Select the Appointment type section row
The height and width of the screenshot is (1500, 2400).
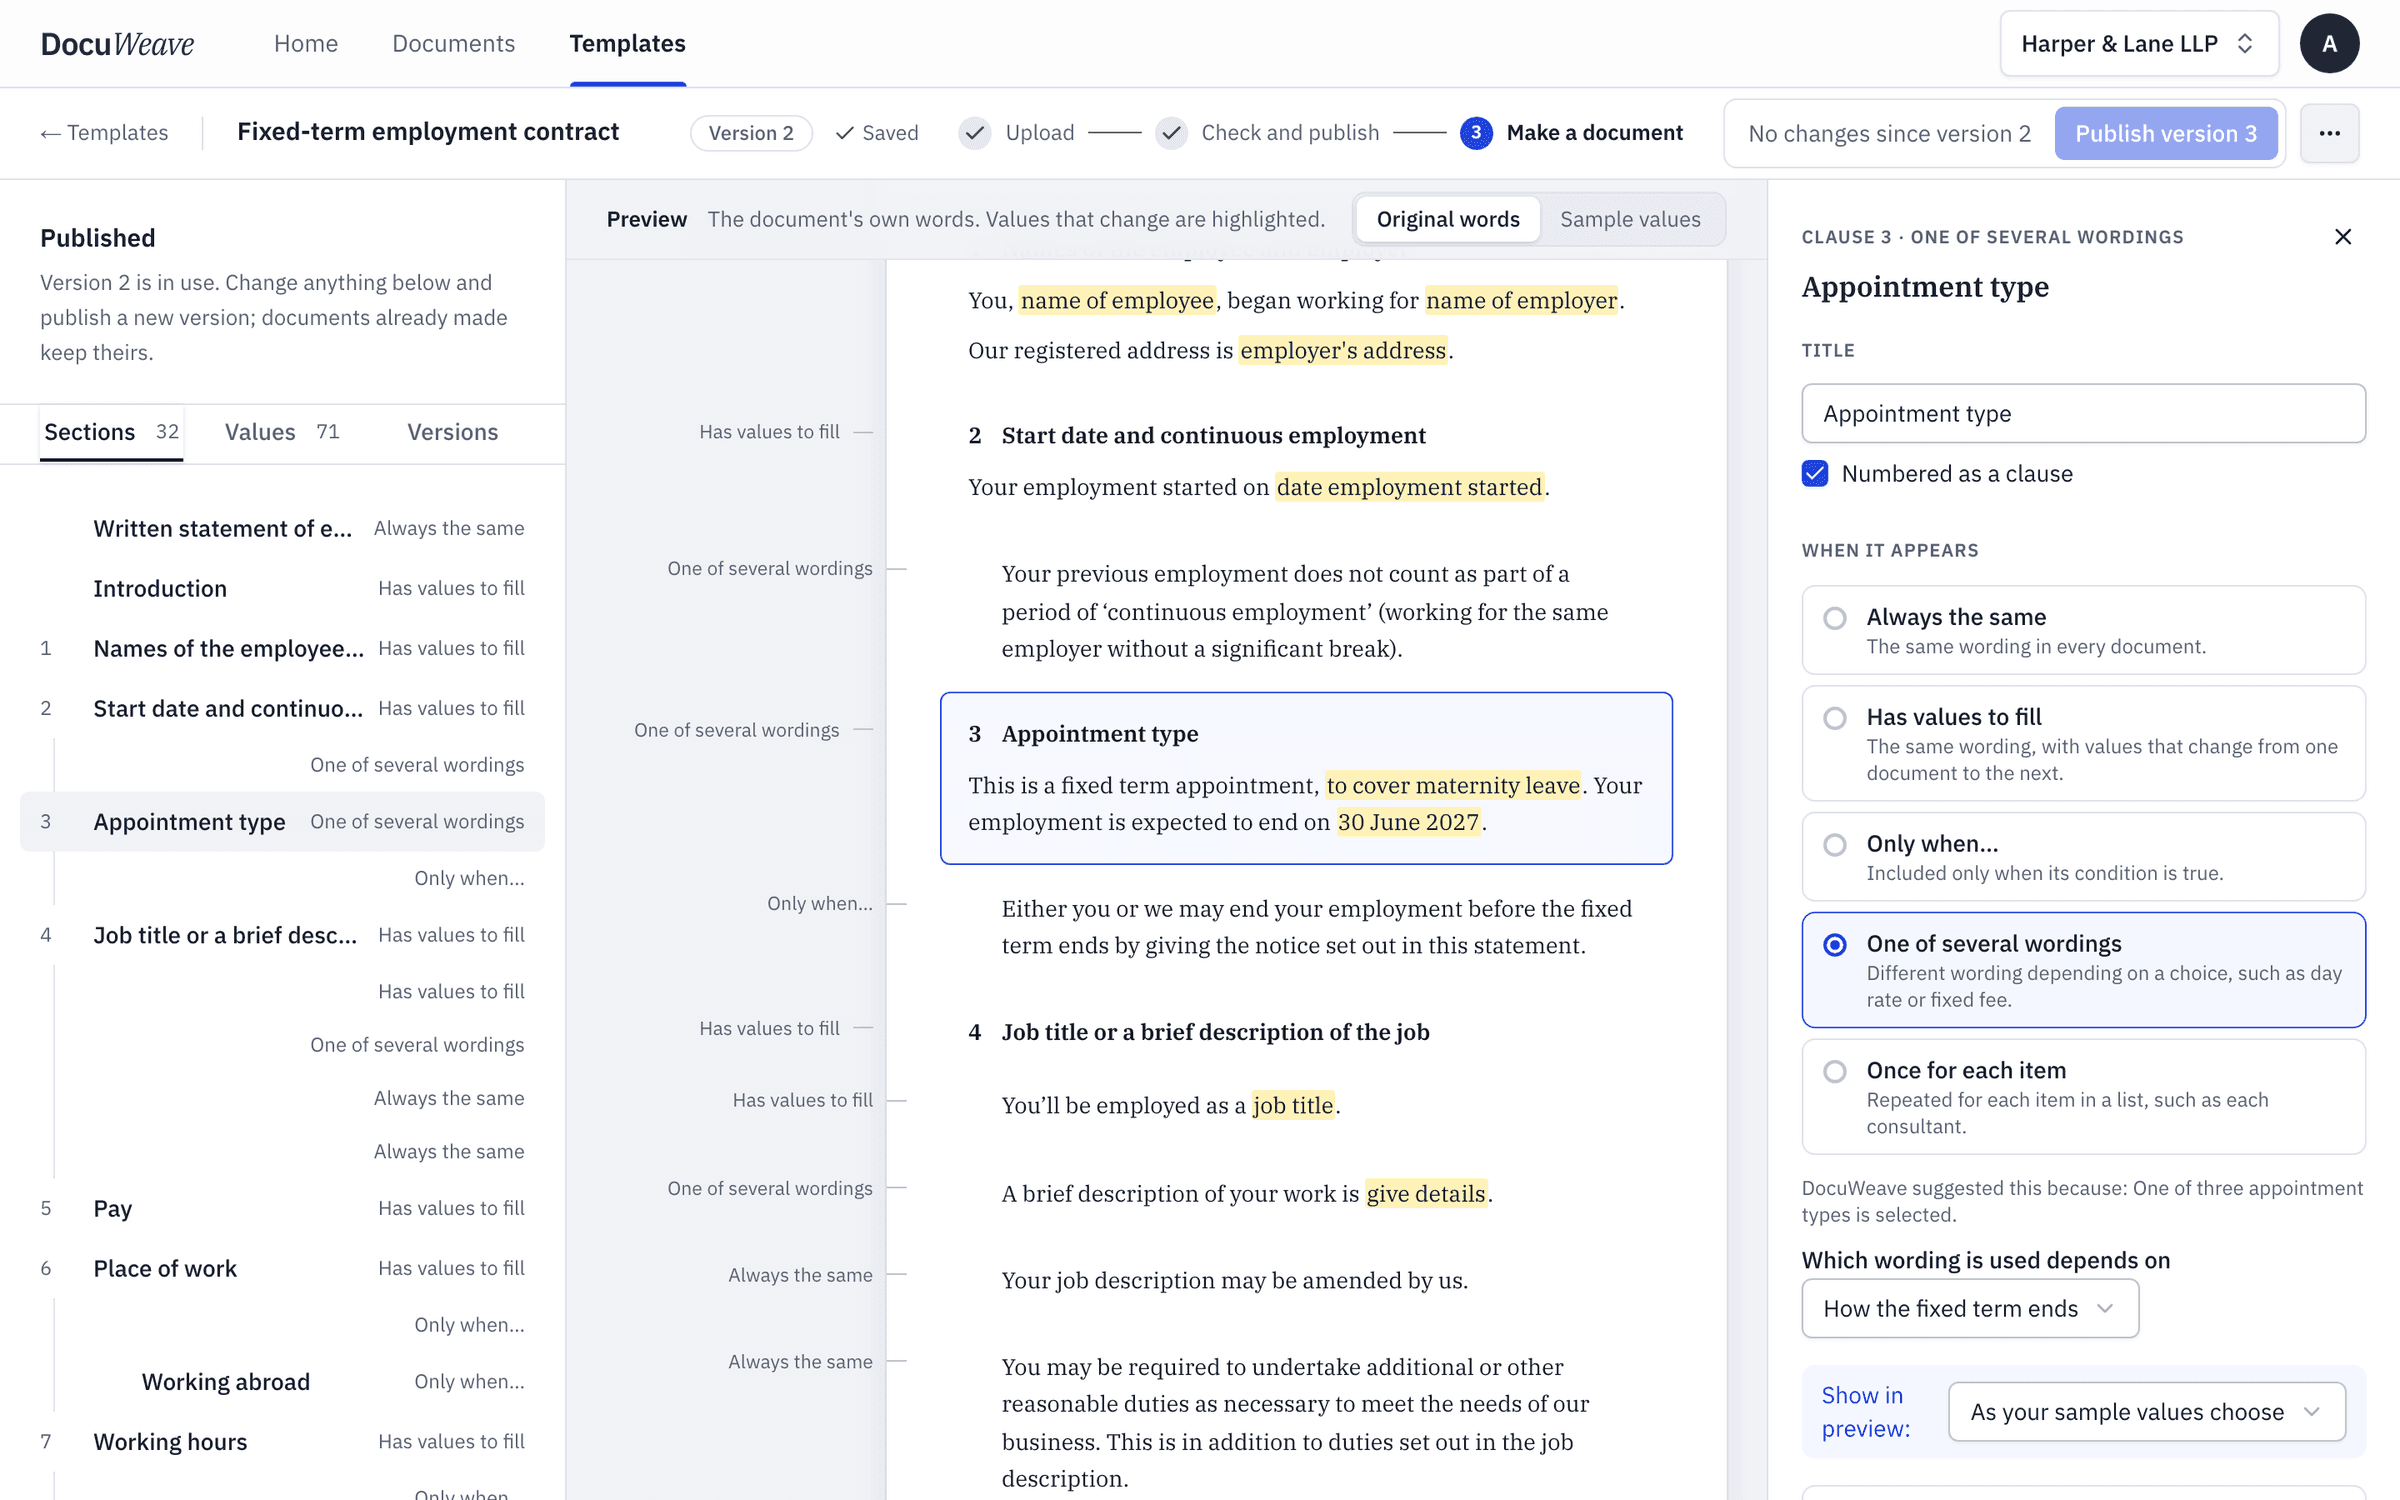282,821
